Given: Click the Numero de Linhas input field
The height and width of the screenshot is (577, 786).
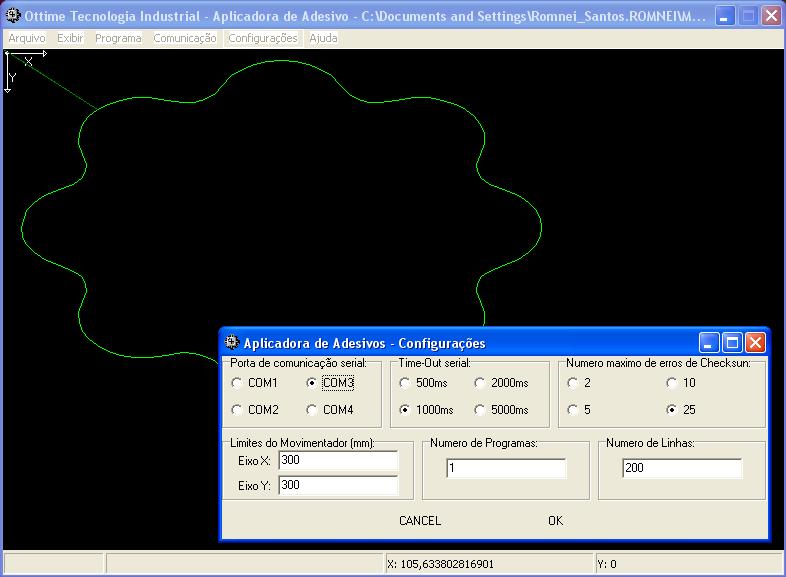Looking at the screenshot, I should point(683,468).
